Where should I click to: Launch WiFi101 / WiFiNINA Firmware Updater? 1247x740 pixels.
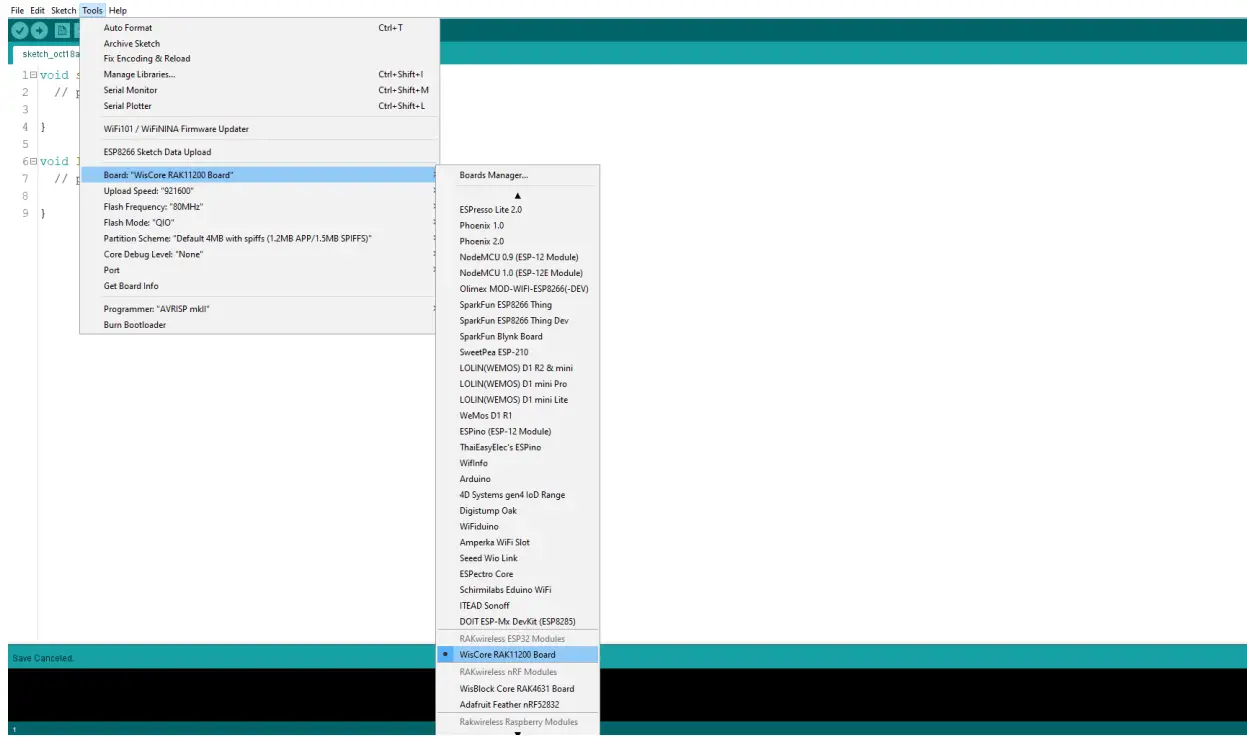pyautogui.click(x=259, y=129)
